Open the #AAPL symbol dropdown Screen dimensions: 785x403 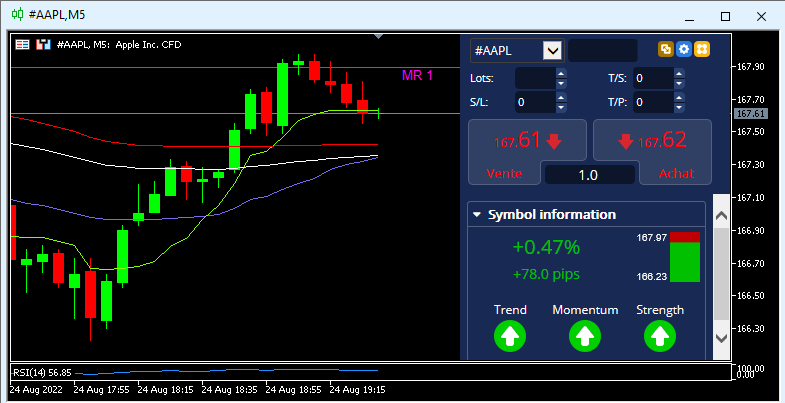pos(552,51)
